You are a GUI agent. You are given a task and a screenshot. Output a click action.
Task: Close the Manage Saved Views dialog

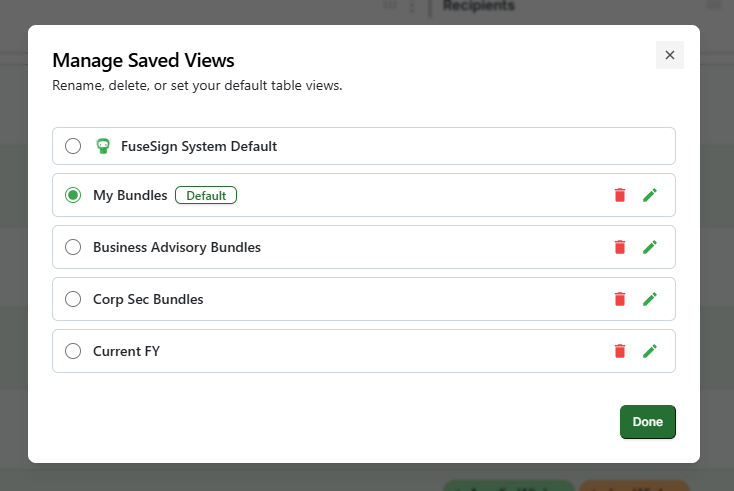pos(669,55)
